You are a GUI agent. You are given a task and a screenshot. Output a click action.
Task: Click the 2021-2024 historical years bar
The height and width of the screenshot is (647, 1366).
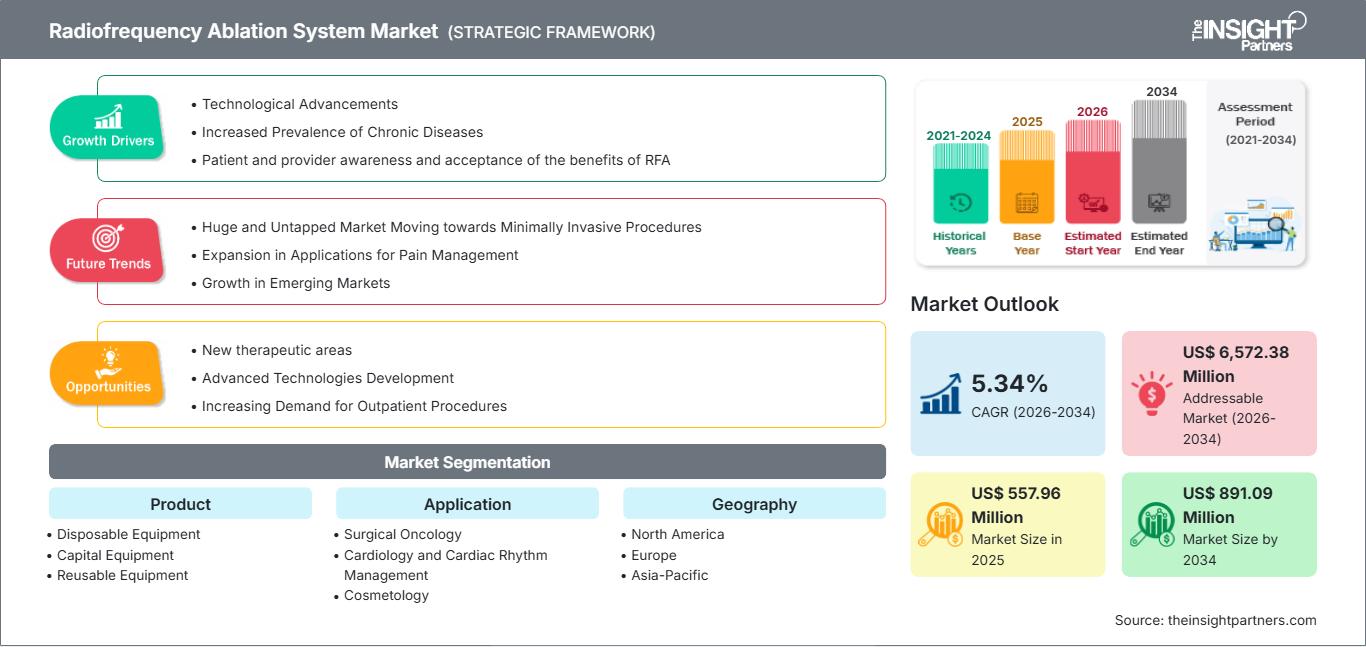[960, 182]
